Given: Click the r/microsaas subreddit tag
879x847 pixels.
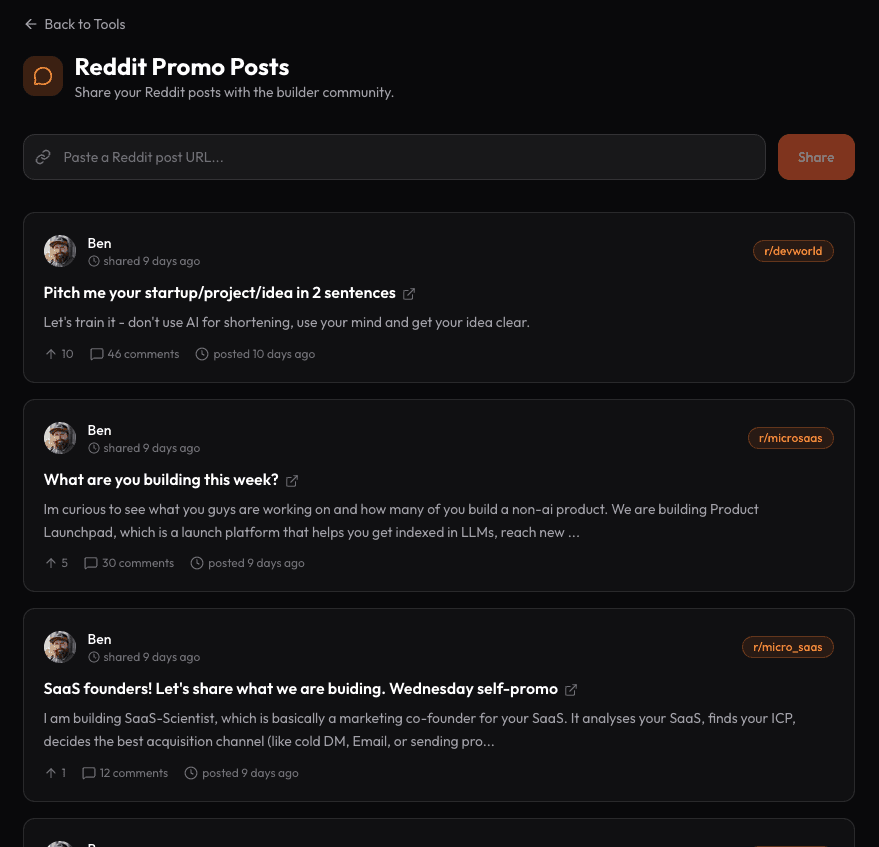Looking at the screenshot, I should [790, 438].
